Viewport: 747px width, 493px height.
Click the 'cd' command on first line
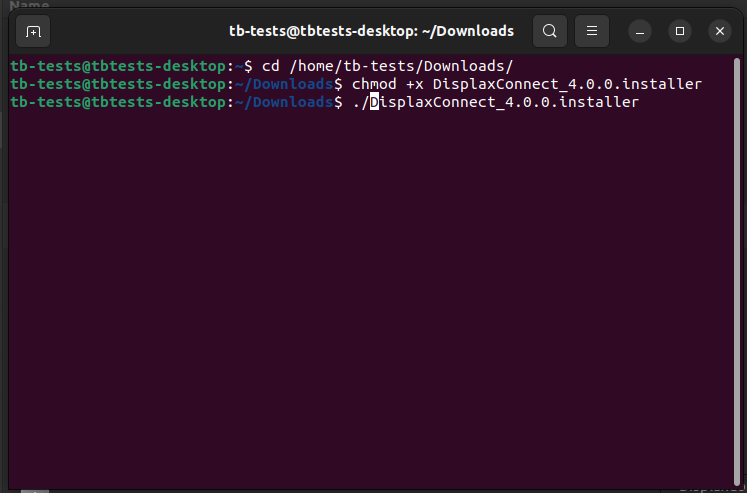point(270,66)
